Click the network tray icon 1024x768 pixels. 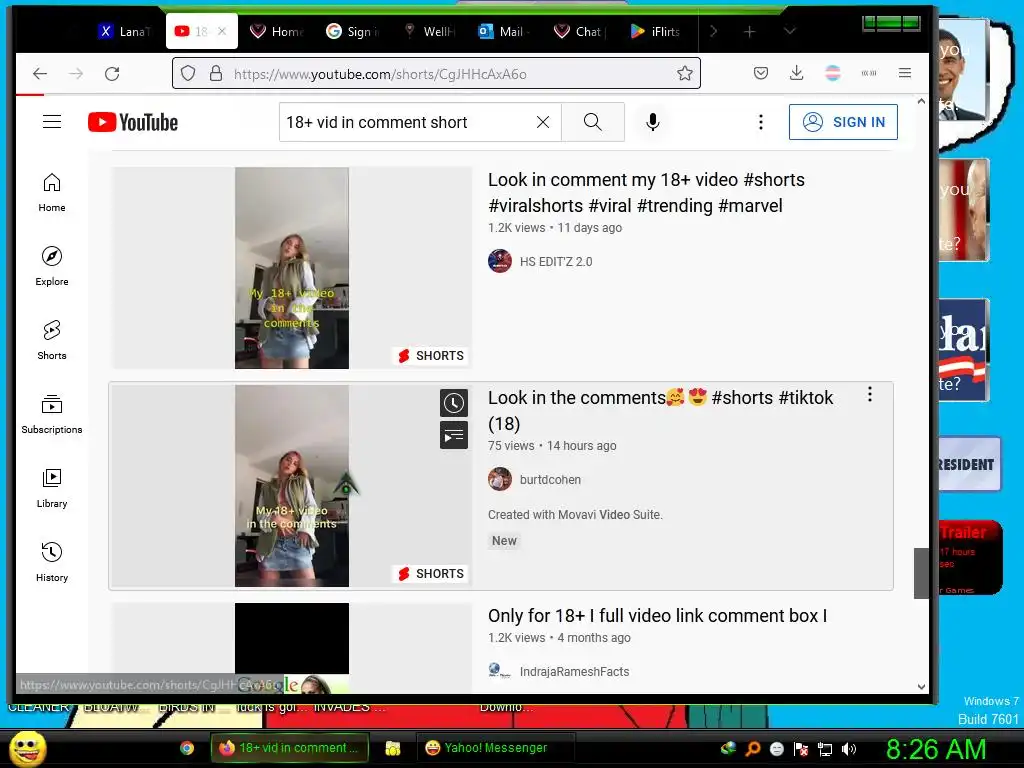(x=825, y=749)
